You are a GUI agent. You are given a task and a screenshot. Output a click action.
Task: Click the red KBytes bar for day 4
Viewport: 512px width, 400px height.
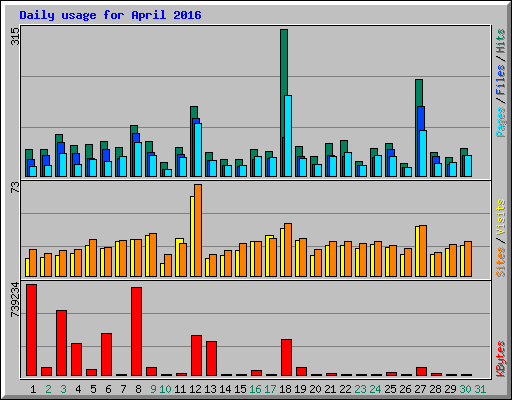(77, 359)
